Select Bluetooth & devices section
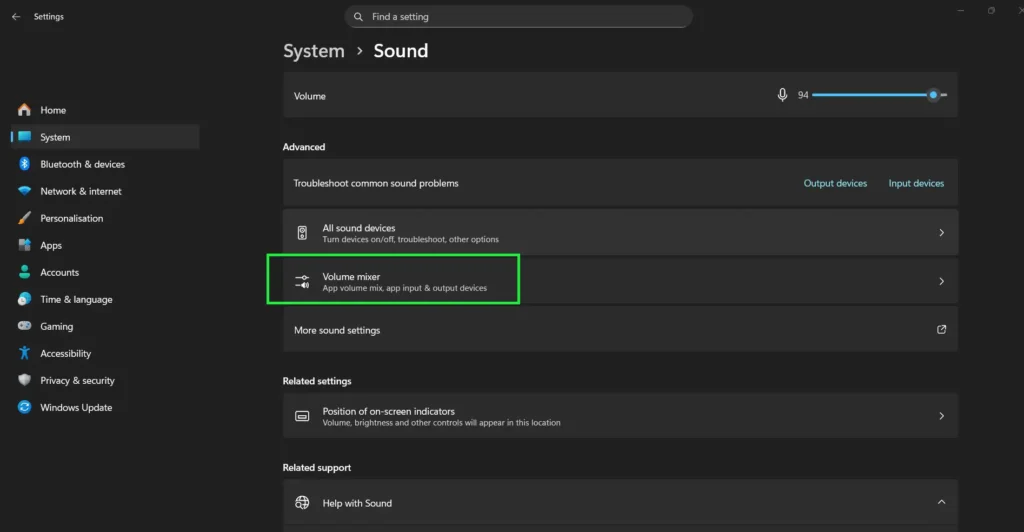The height and width of the screenshot is (532, 1024). click(104, 164)
